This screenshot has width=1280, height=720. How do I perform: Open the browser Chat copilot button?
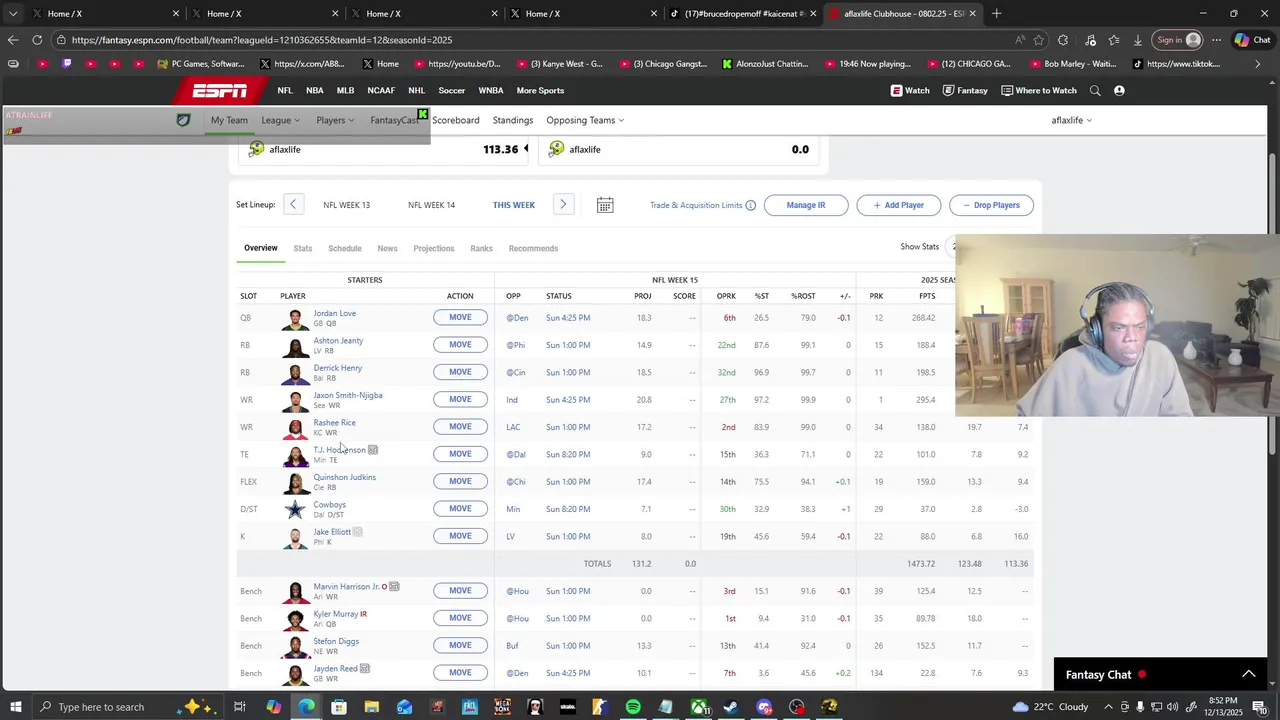[1253, 40]
